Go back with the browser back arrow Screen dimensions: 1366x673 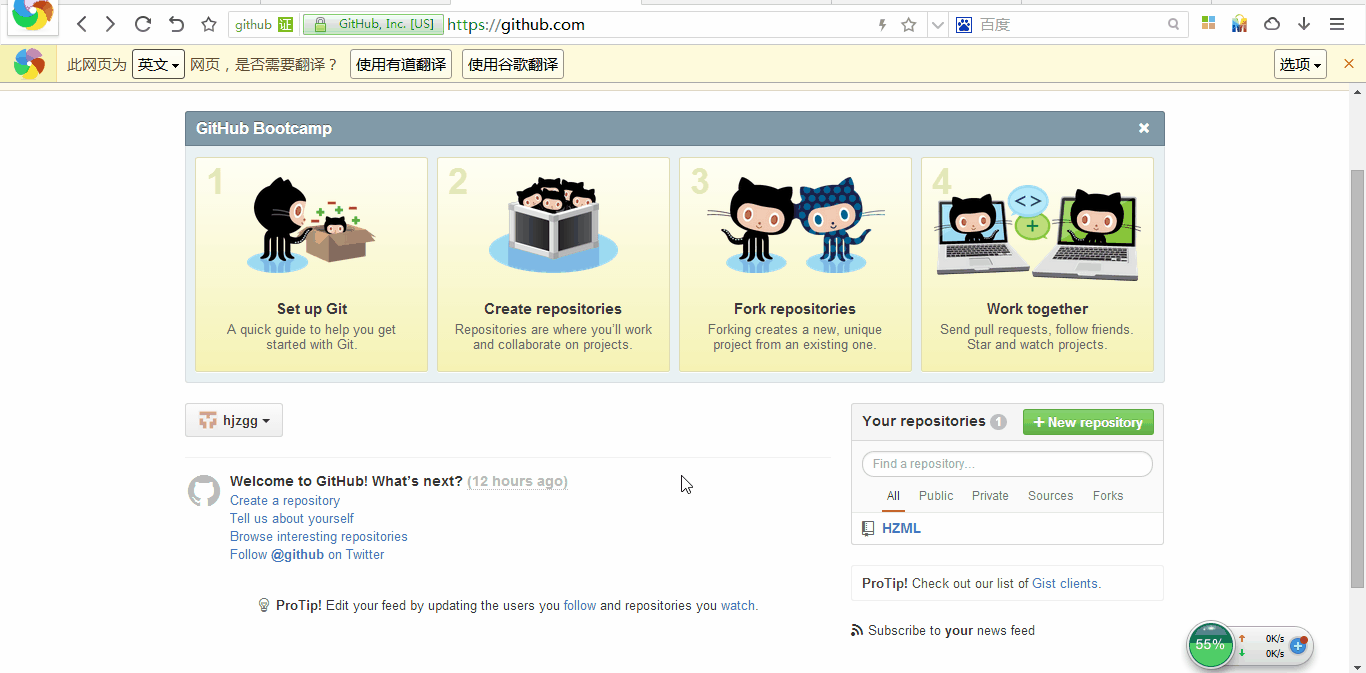click(x=82, y=24)
